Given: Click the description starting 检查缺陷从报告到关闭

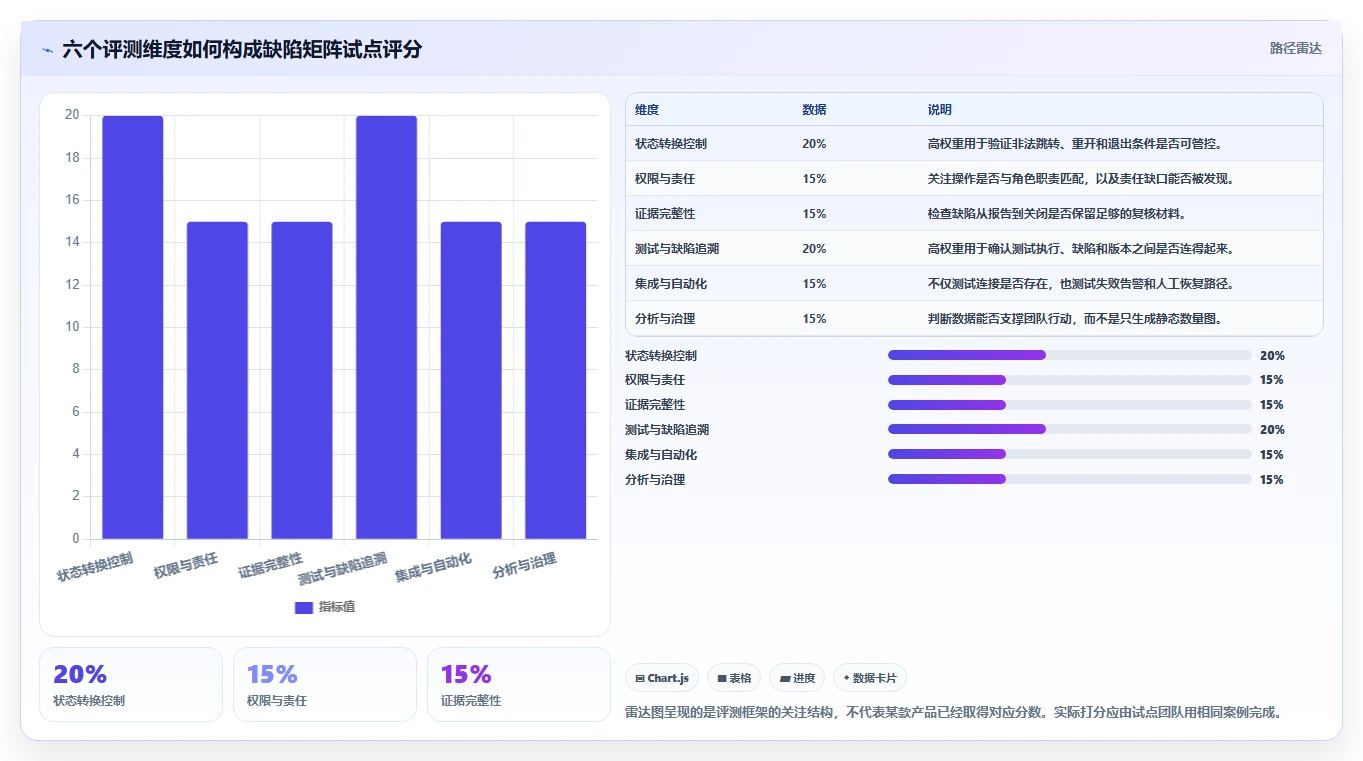Looking at the screenshot, I should tap(1057, 214).
